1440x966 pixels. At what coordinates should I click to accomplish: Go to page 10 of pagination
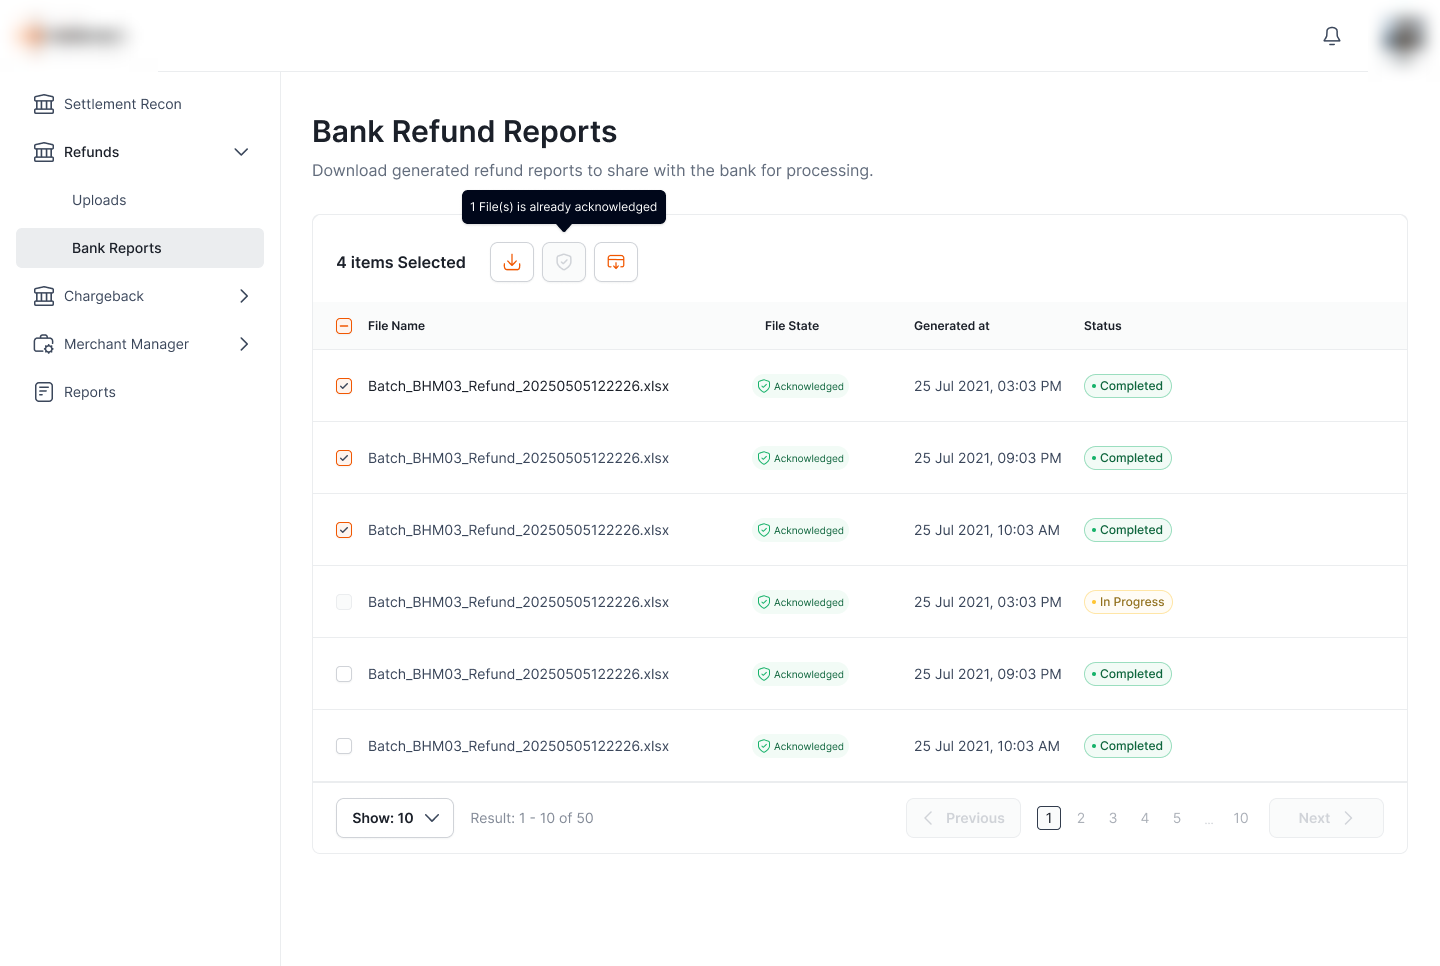click(x=1241, y=818)
